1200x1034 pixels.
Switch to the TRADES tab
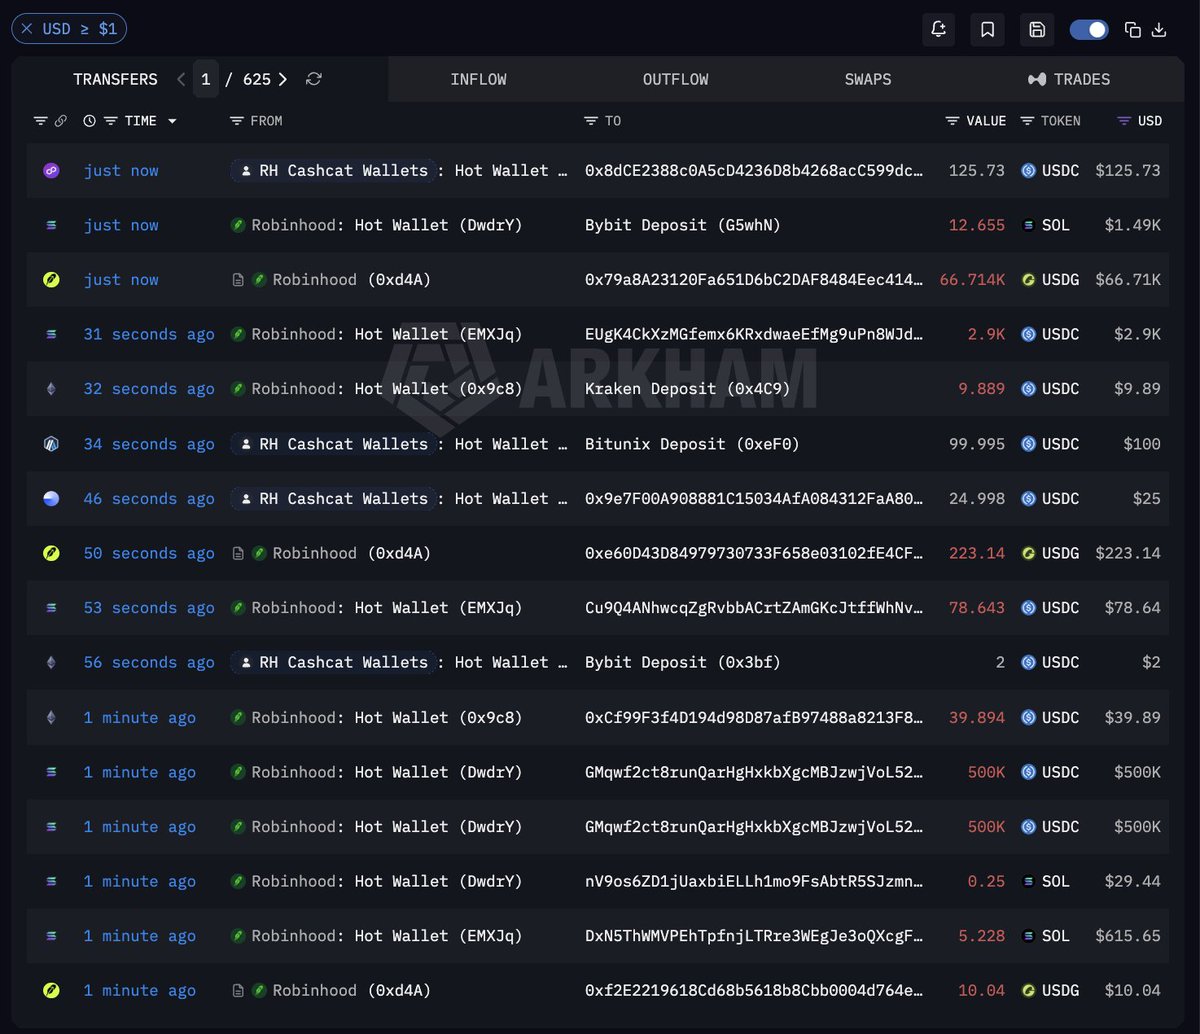[1069, 79]
